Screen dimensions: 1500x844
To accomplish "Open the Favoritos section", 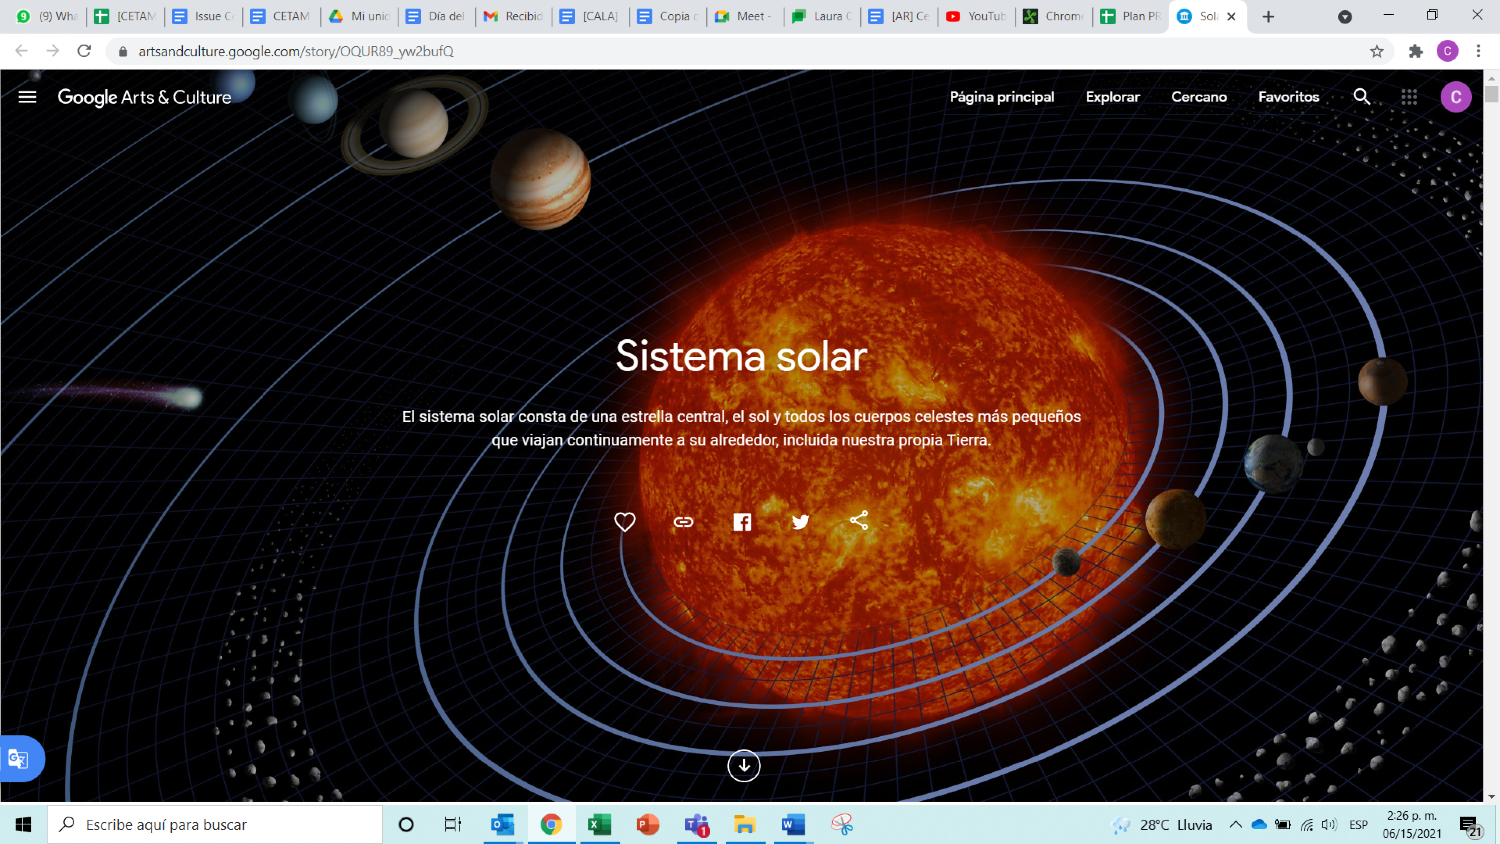I will click(1289, 97).
